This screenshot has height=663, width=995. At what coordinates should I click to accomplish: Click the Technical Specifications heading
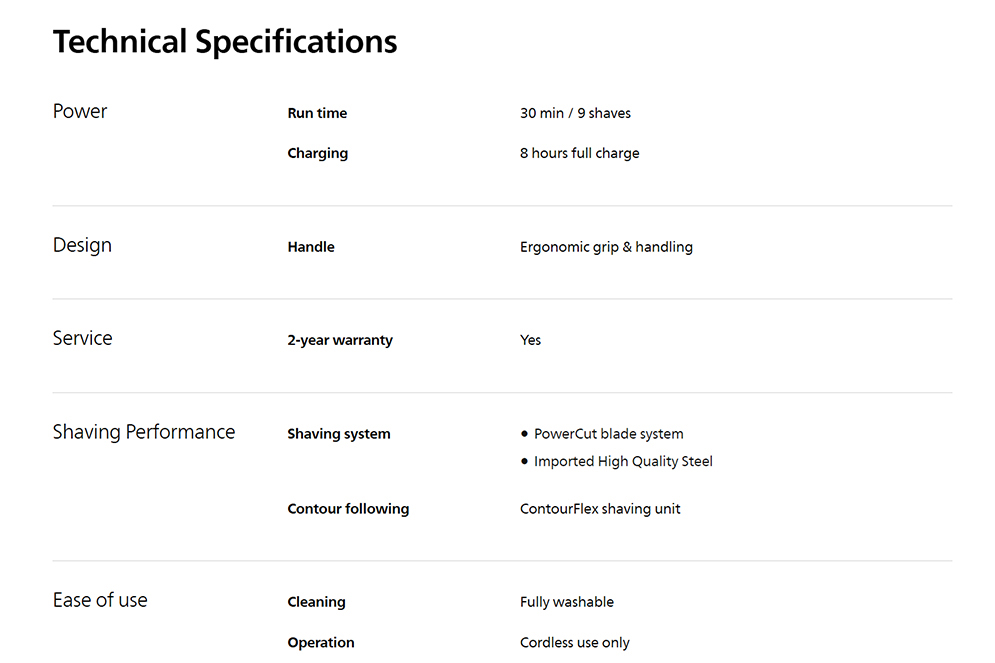click(x=225, y=42)
